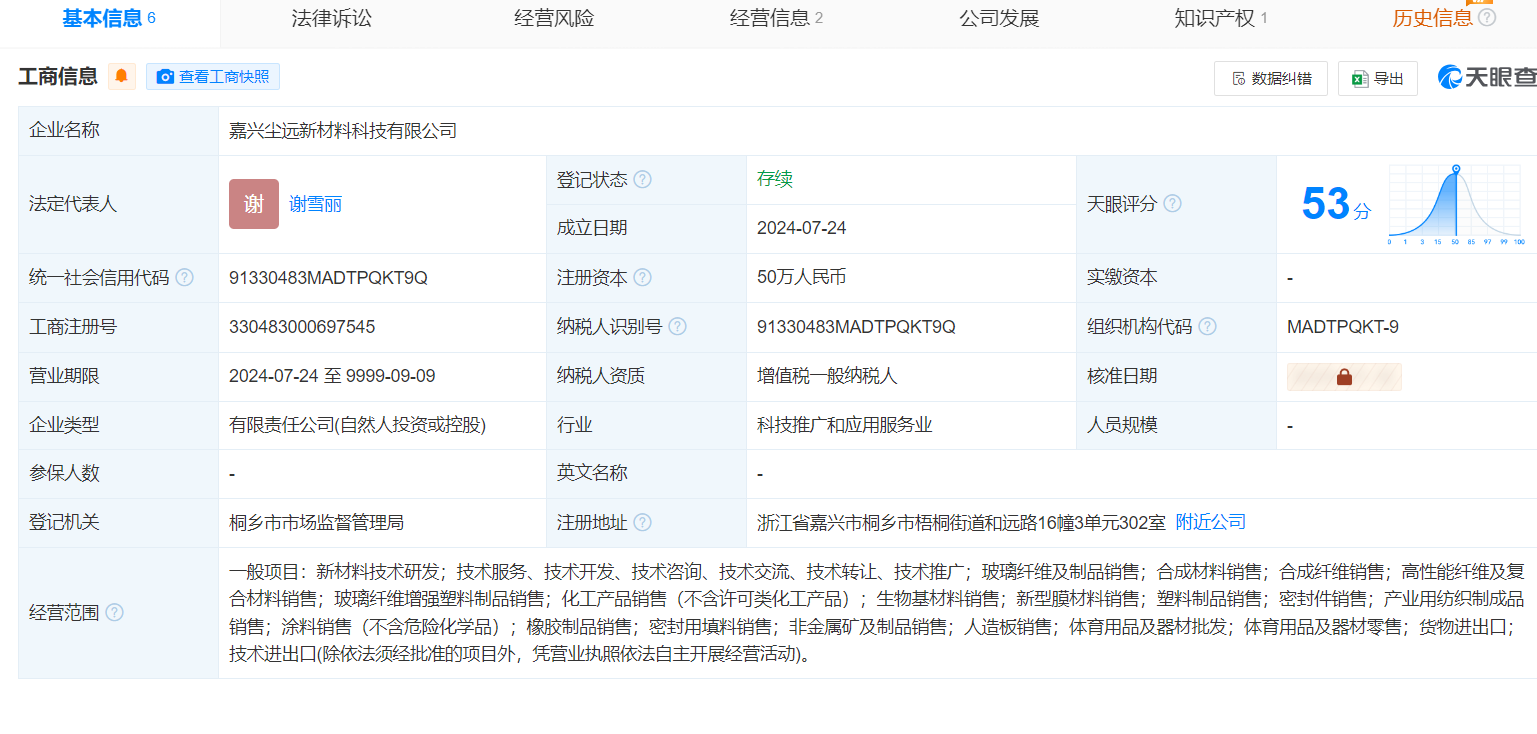This screenshot has height=734, width=1537.
Task: Click the locked 核准日期 value
Action: tap(1344, 377)
